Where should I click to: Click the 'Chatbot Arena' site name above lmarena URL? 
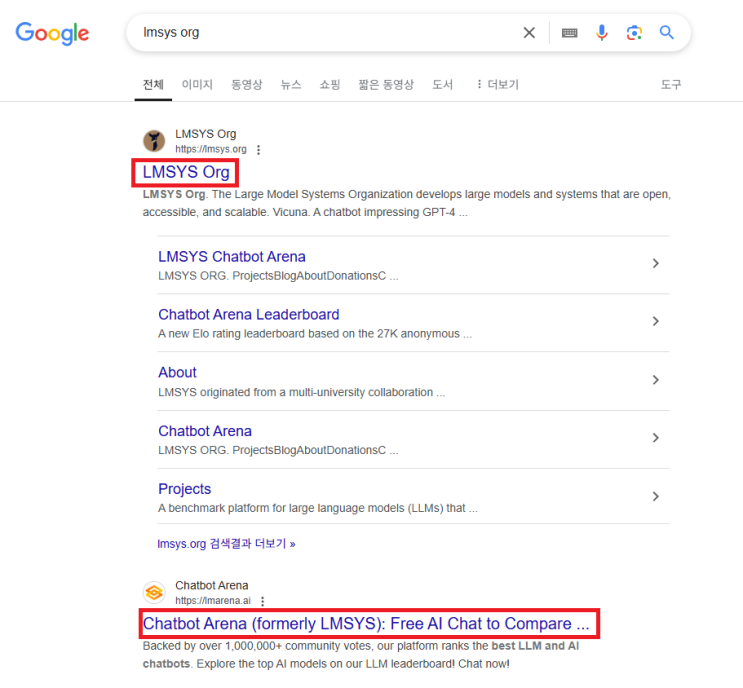coord(212,586)
